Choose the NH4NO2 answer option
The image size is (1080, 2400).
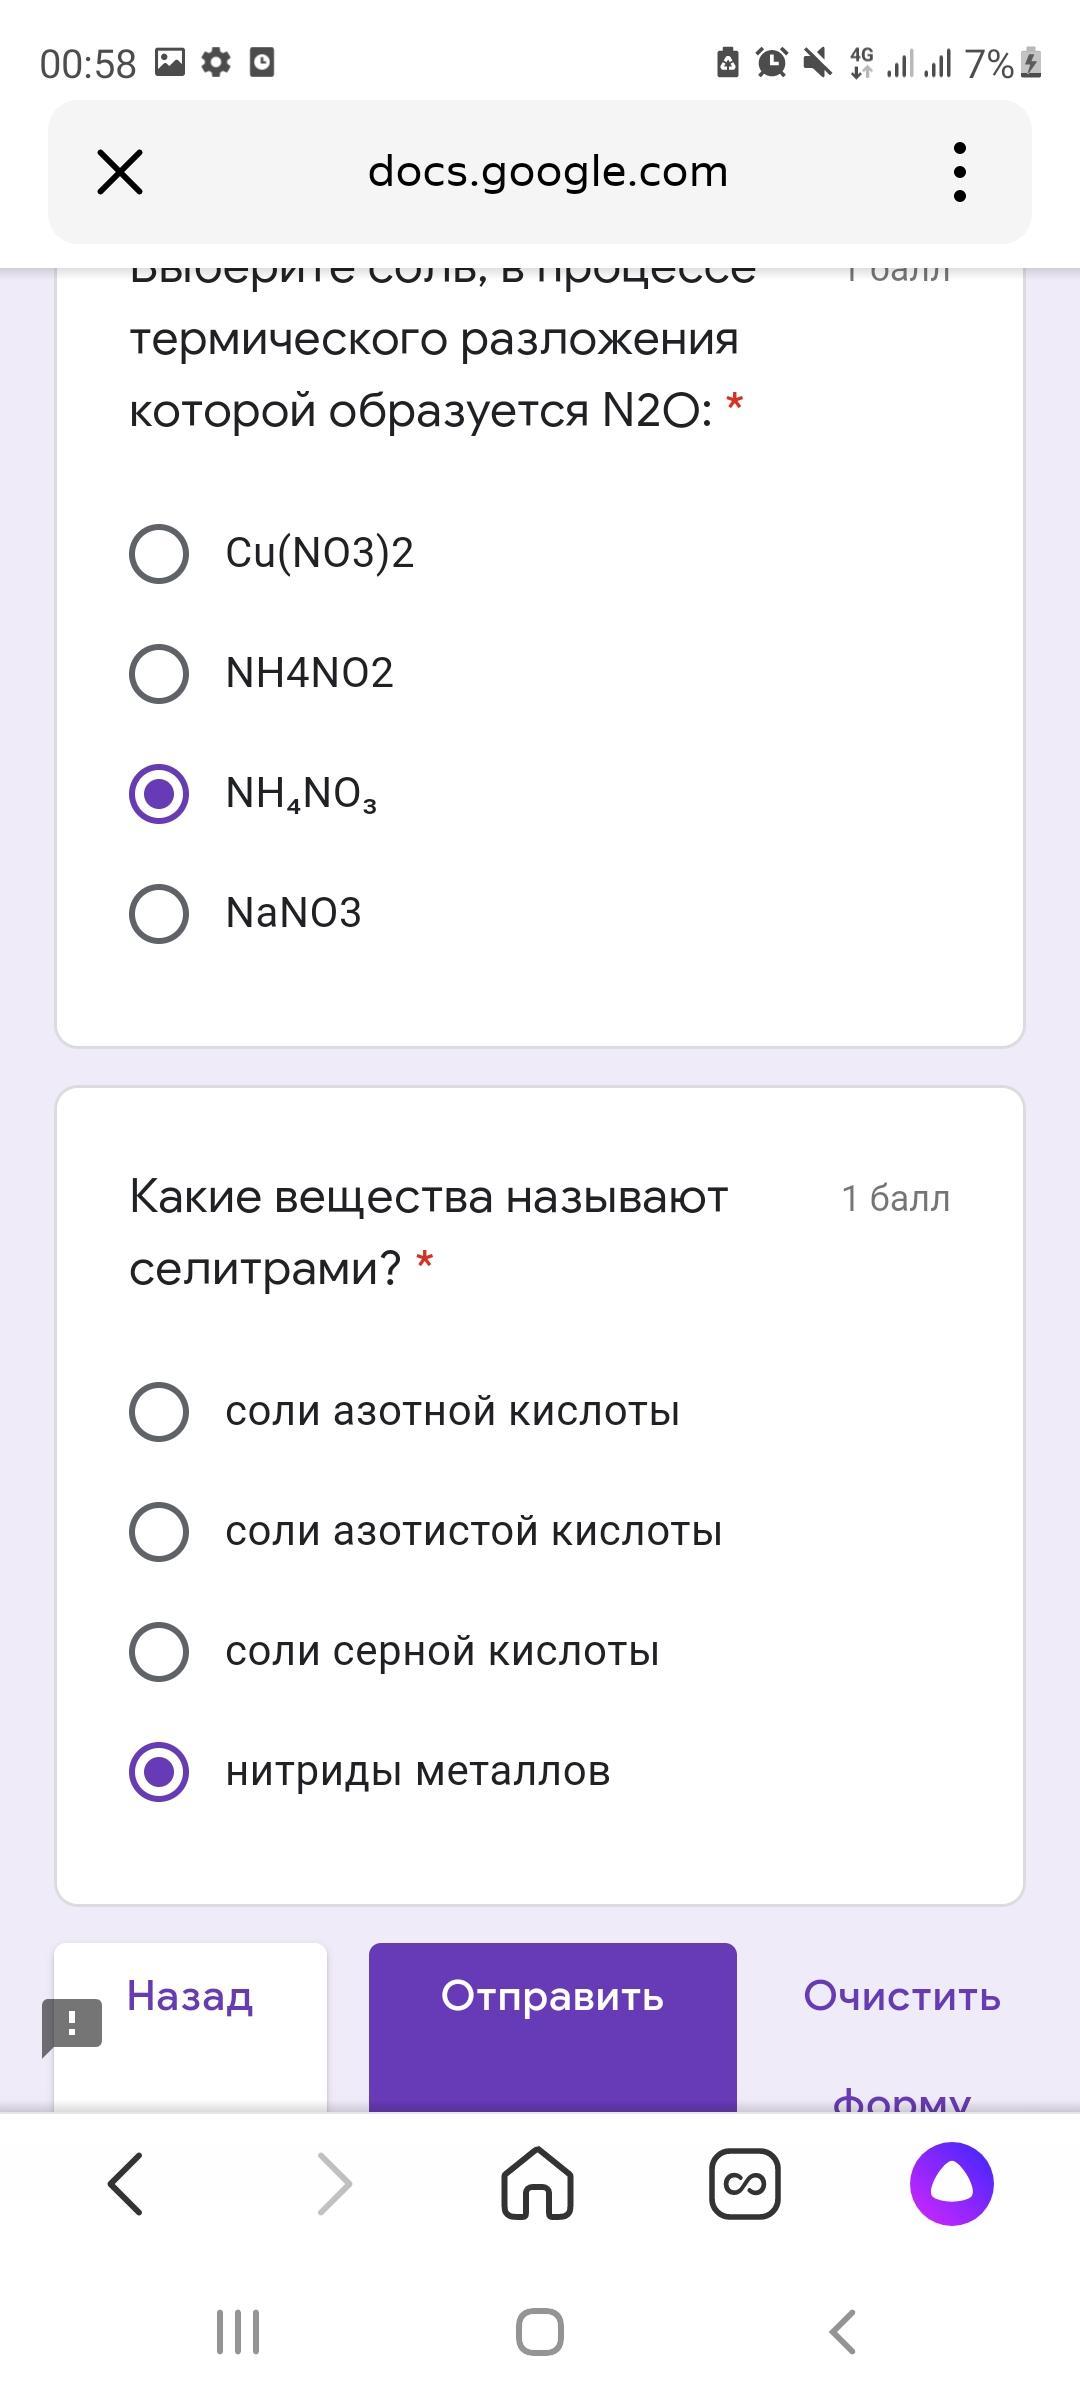159,673
